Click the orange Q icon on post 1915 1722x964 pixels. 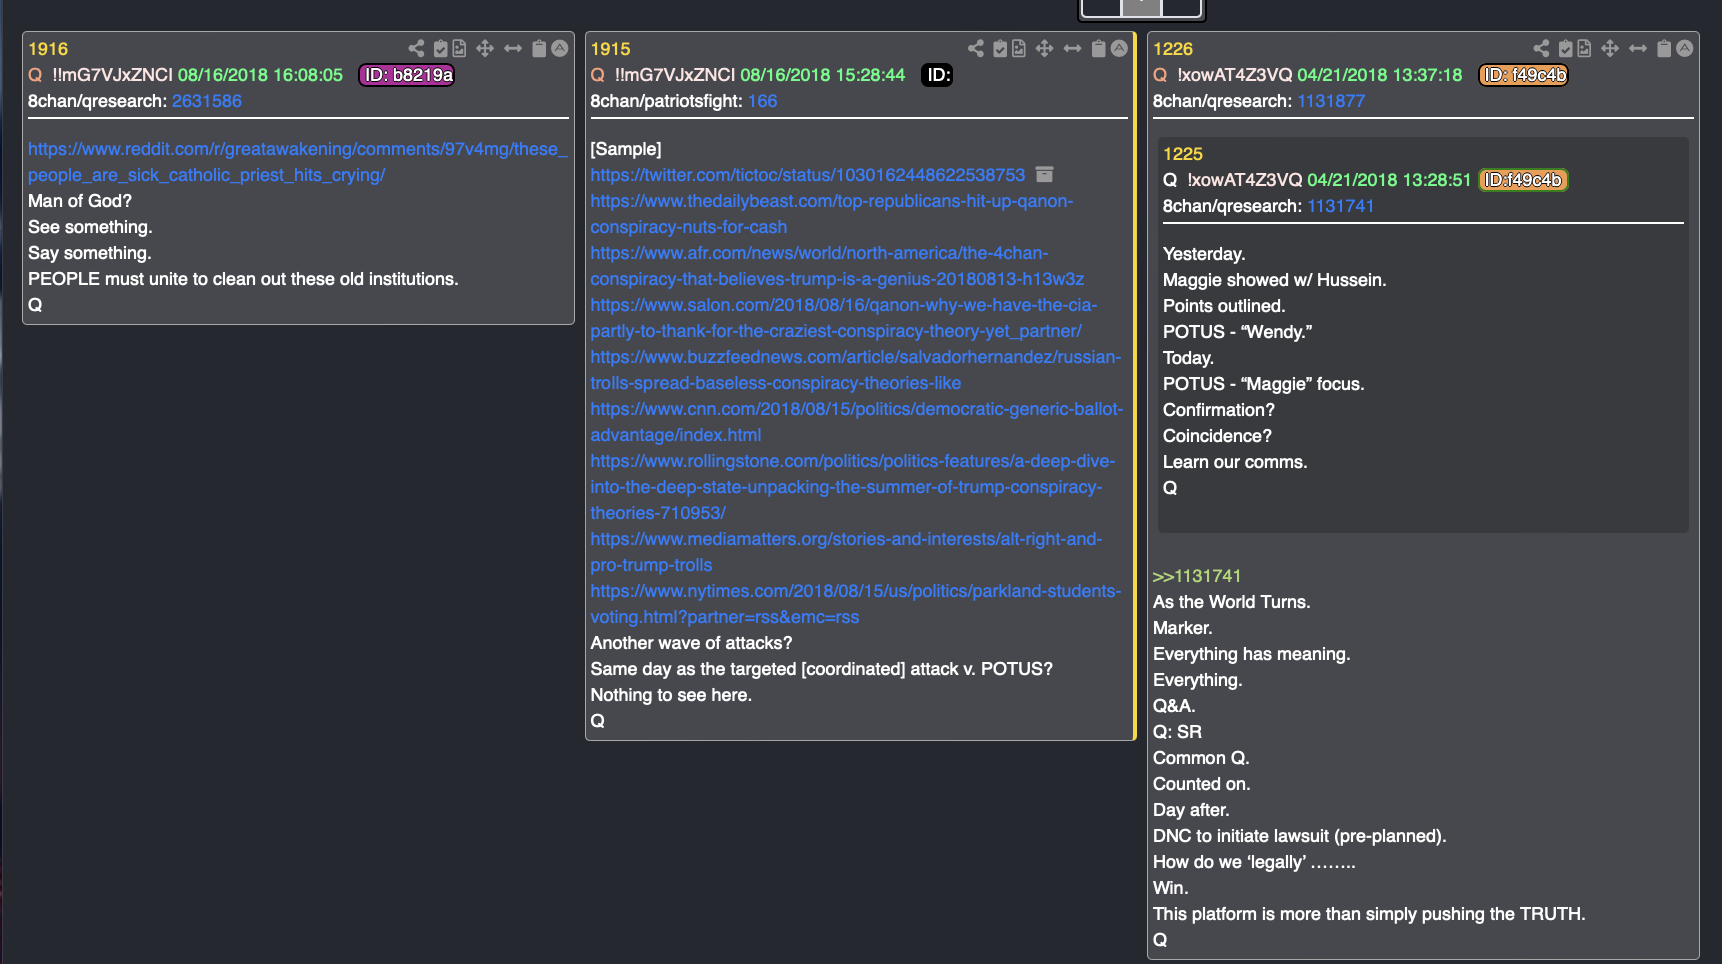pos(597,75)
